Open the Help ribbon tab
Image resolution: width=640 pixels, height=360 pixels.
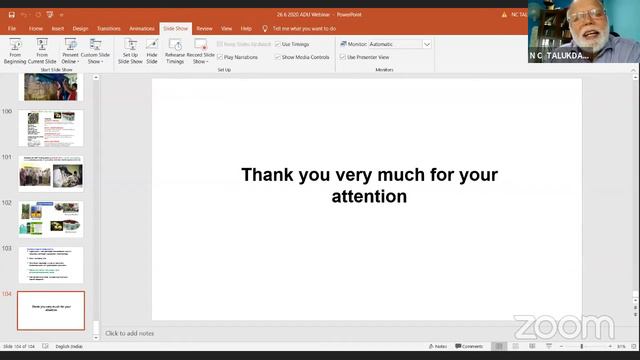246,29
